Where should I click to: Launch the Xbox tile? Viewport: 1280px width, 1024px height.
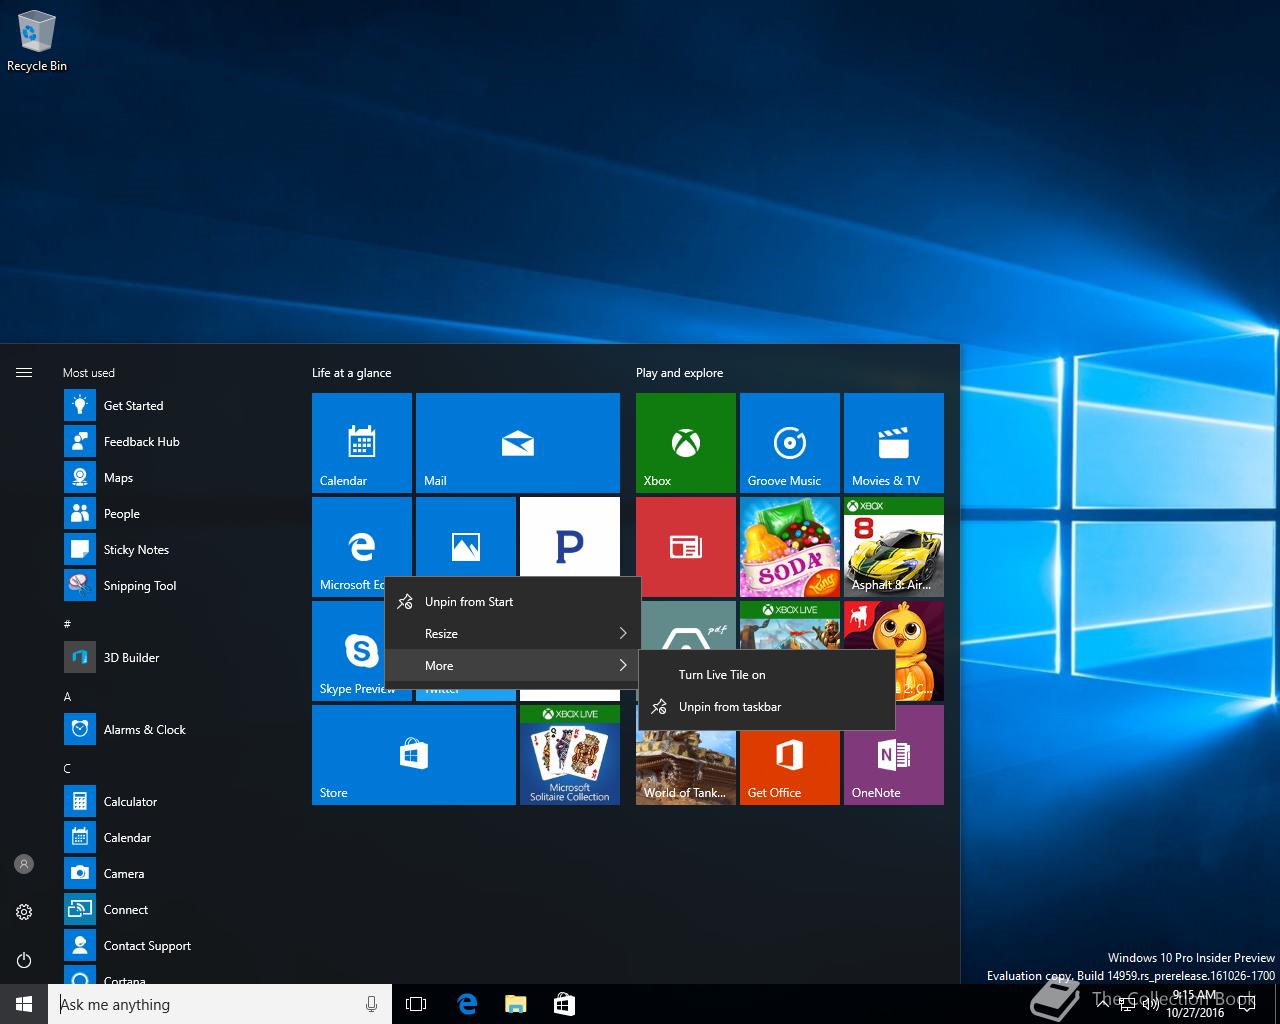click(686, 442)
